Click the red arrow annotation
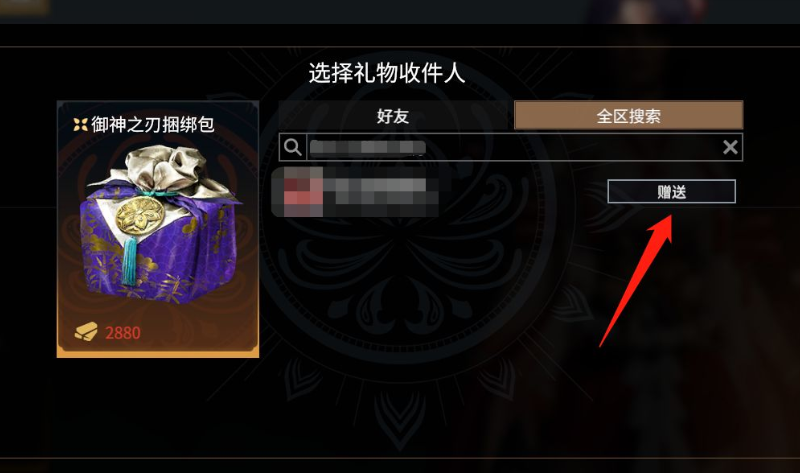The image size is (800, 473). coord(636,281)
